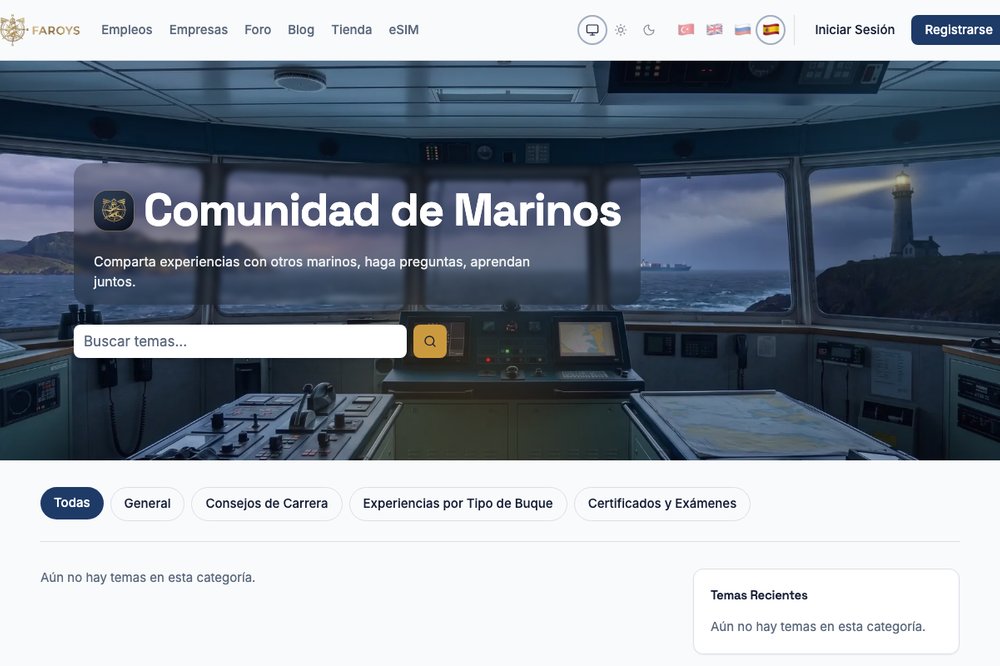Screen dimensions: 1000x666
Task: Click the 'Comparta experiencias con otros marinos' subtitle
Action: [312, 271]
